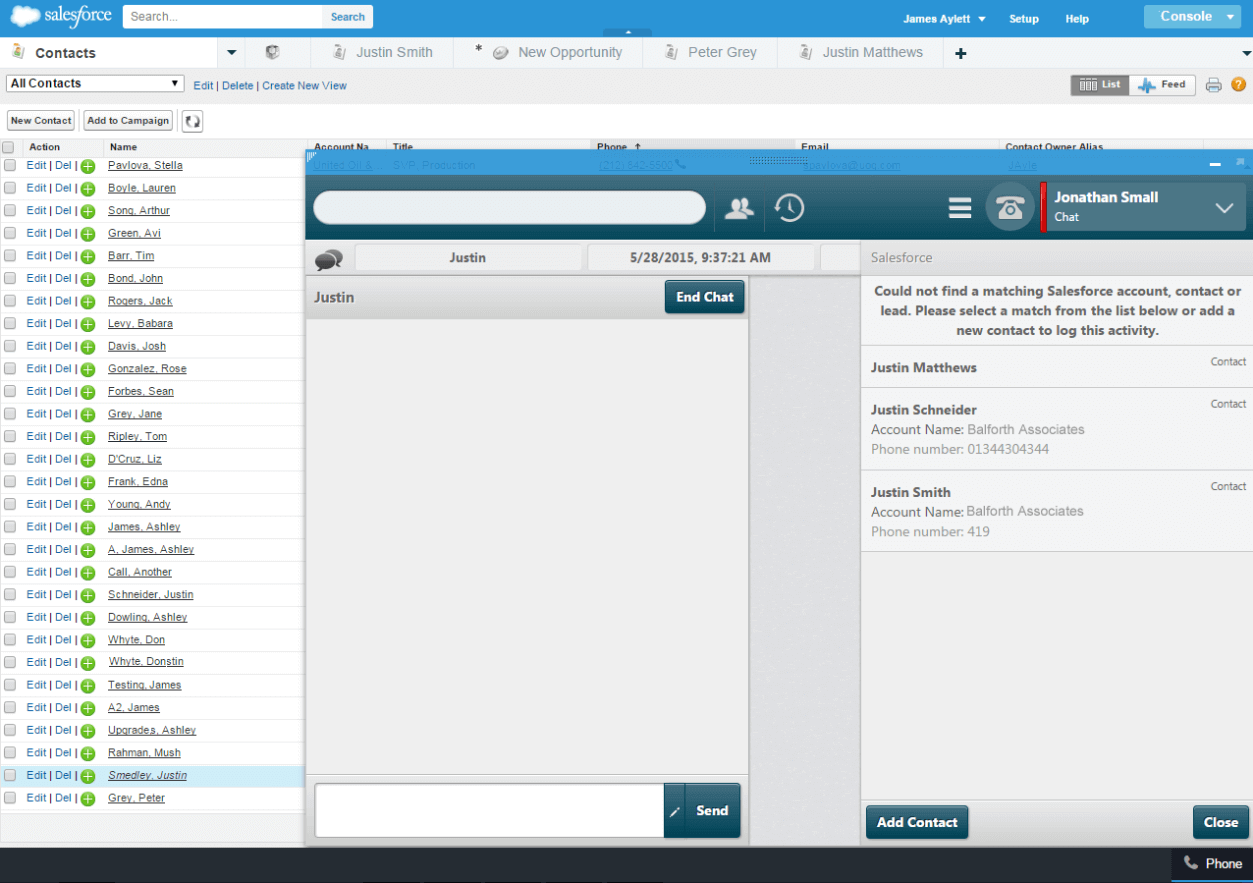Open the Setup menu link
This screenshot has width=1253, height=883.
[x=1024, y=19]
